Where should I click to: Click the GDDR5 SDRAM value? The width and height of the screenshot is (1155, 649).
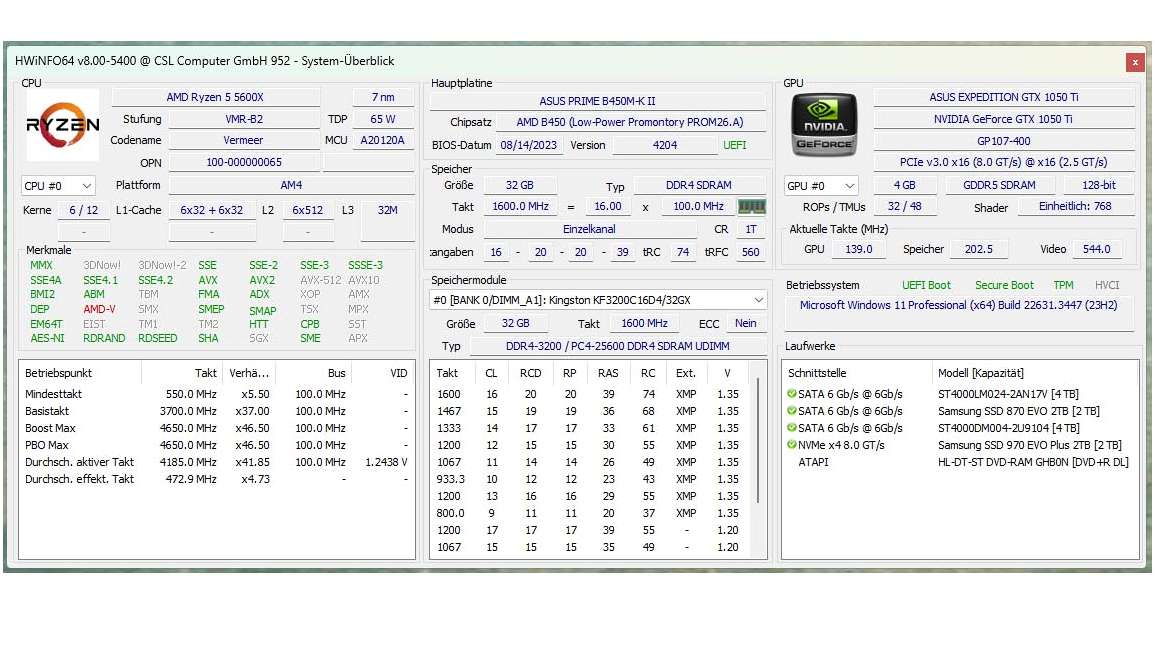click(x=1000, y=185)
